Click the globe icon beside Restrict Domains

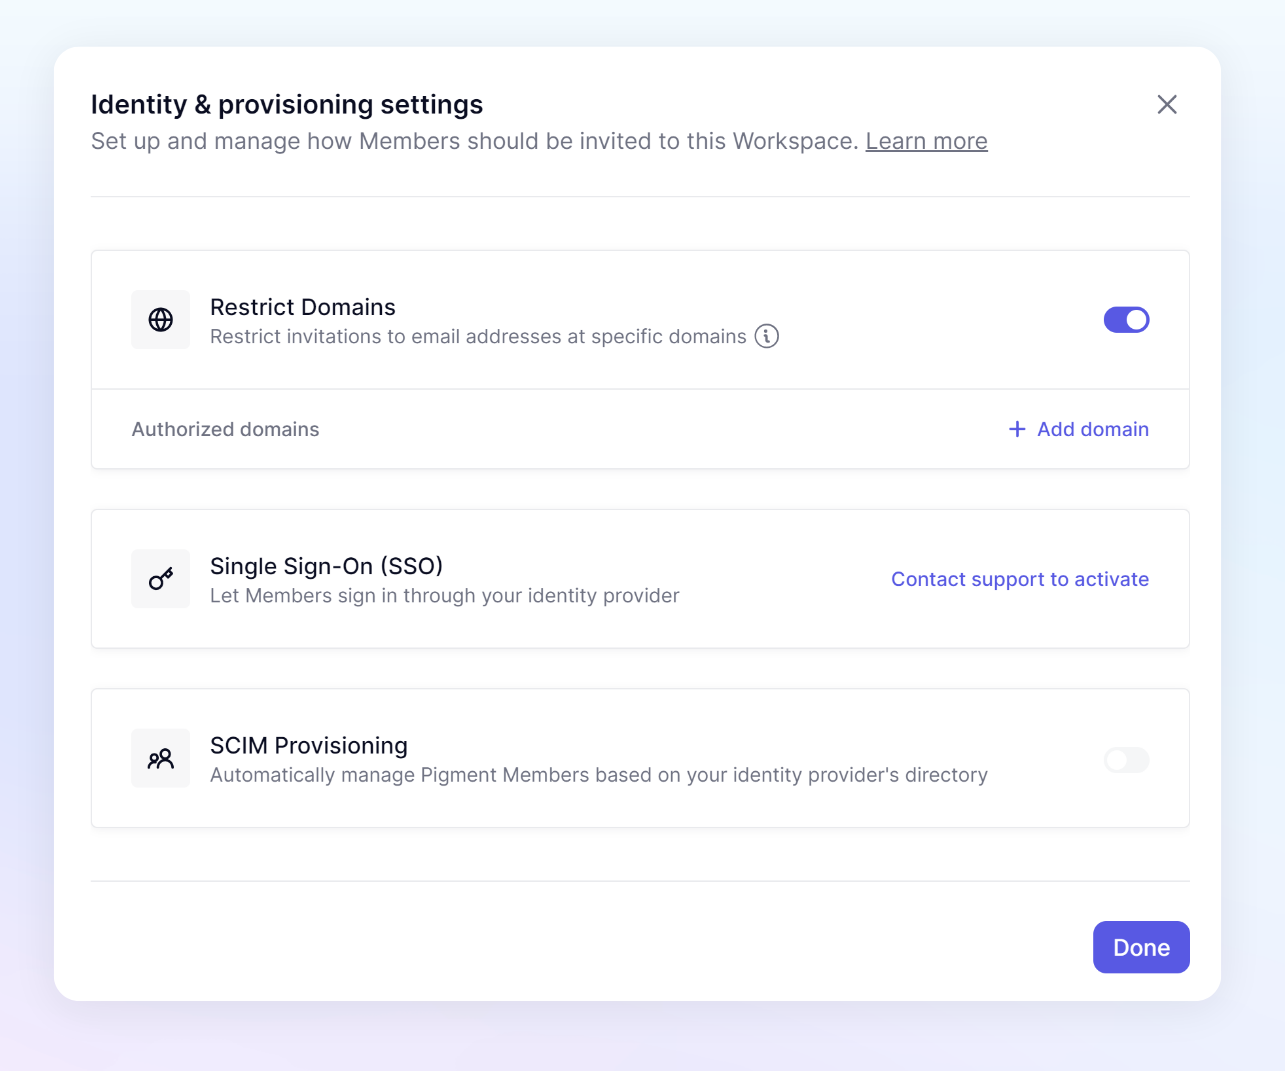[161, 320]
